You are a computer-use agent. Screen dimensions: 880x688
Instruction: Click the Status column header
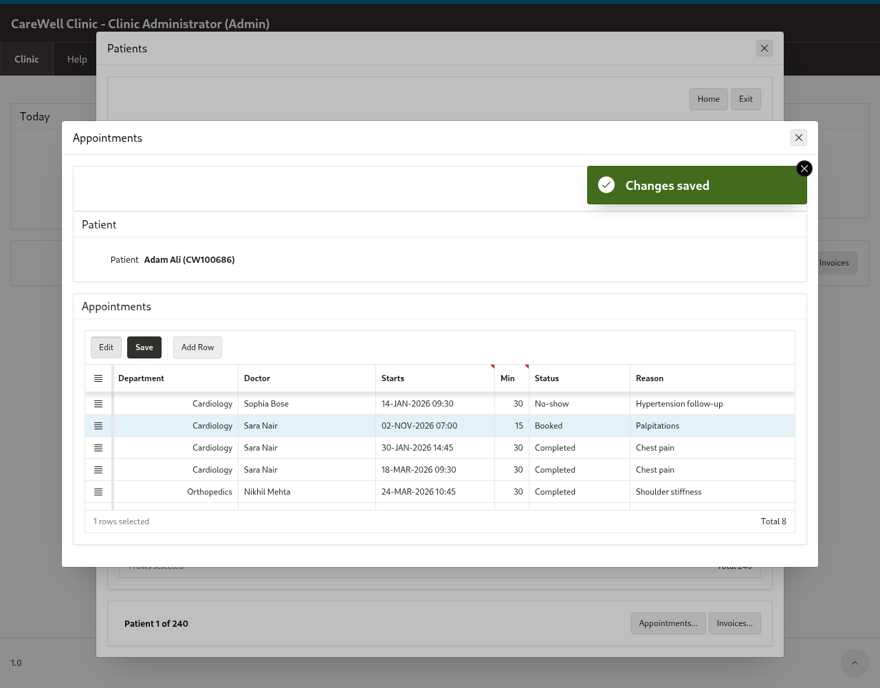pyautogui.click(x=579, y=378)
